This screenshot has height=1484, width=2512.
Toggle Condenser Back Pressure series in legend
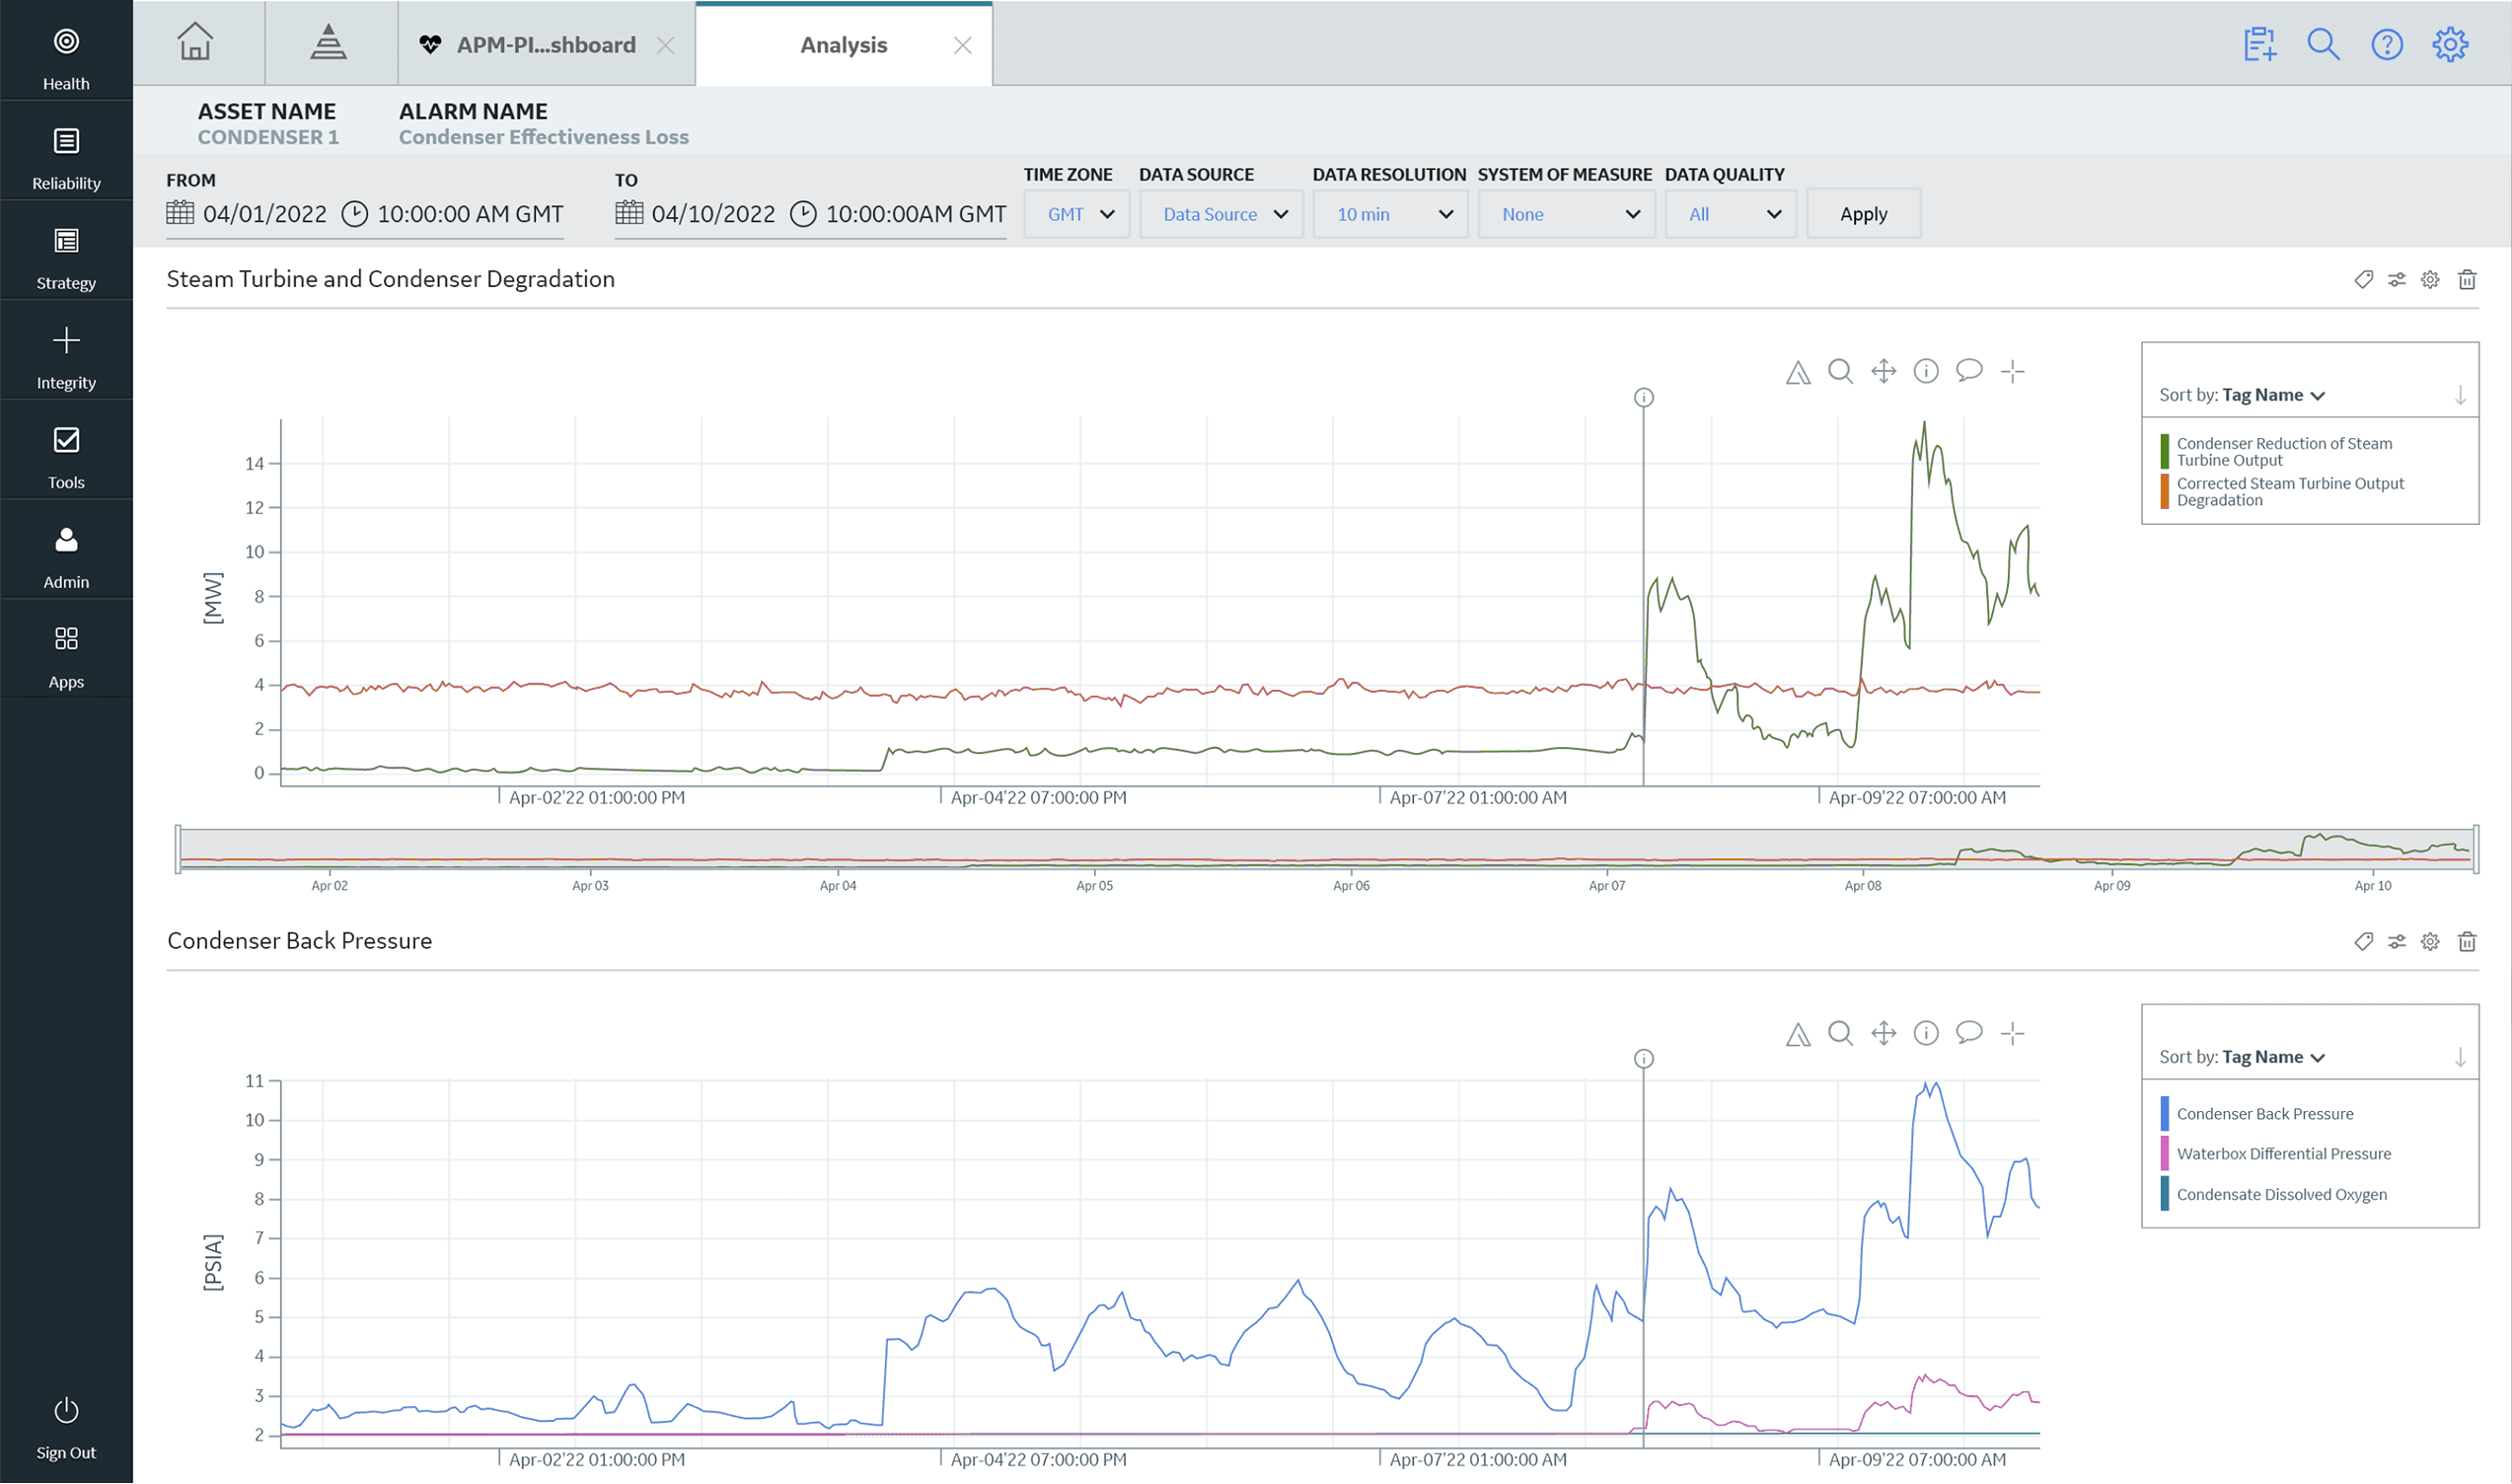click(x=2264, y=1114)
